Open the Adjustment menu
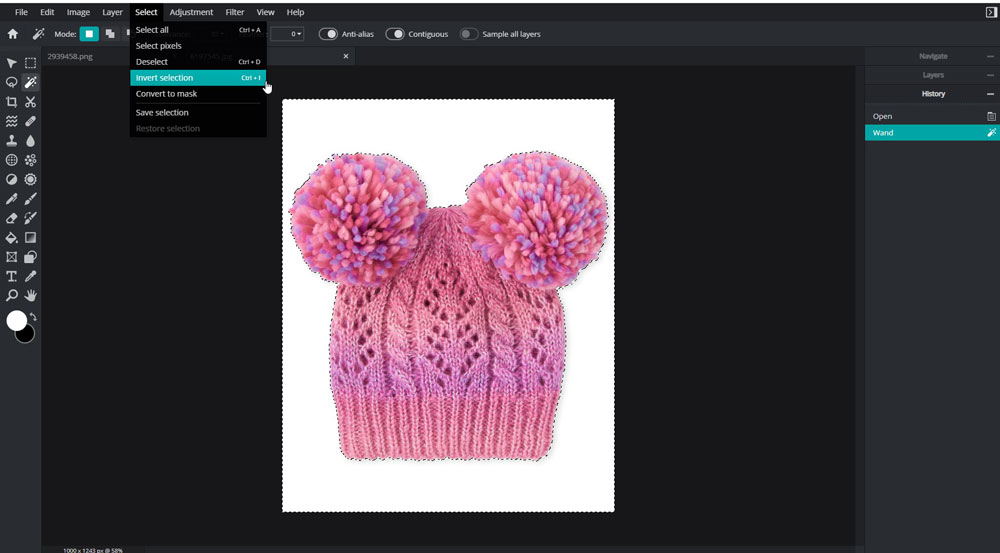 point(191,12)
